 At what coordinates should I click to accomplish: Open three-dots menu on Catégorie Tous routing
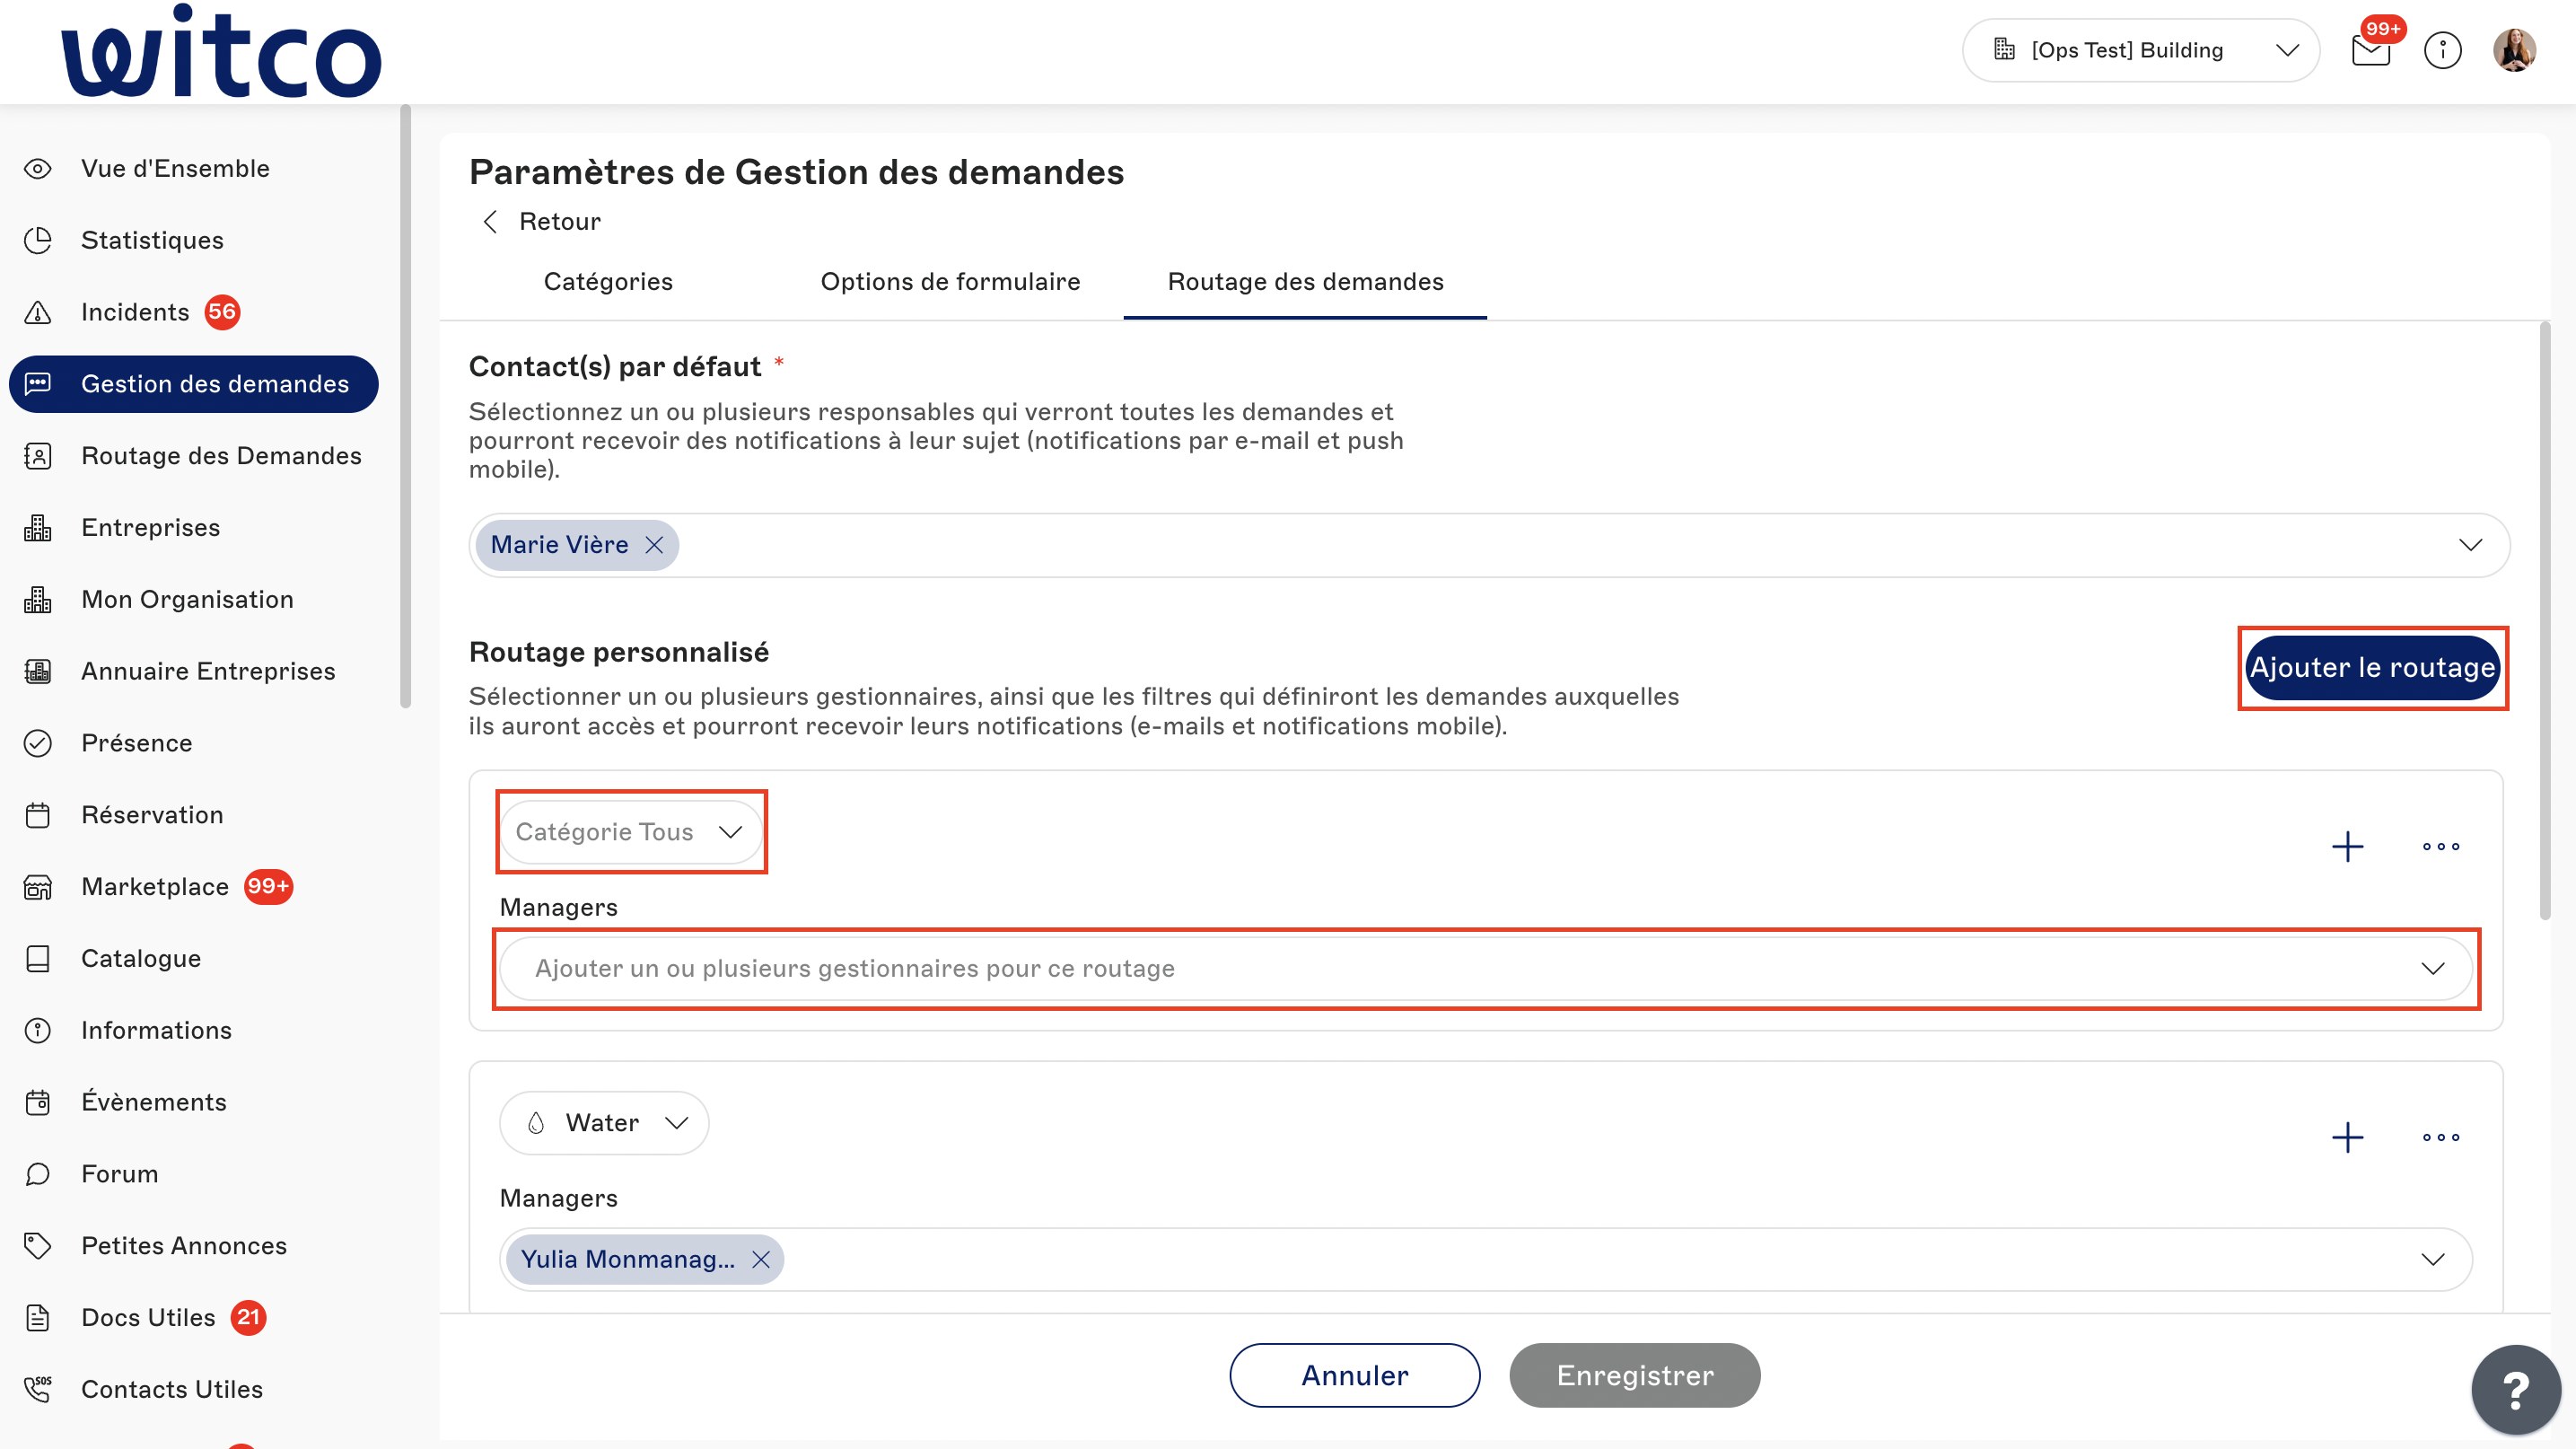pyautogui.click(x=2440, y=846)
